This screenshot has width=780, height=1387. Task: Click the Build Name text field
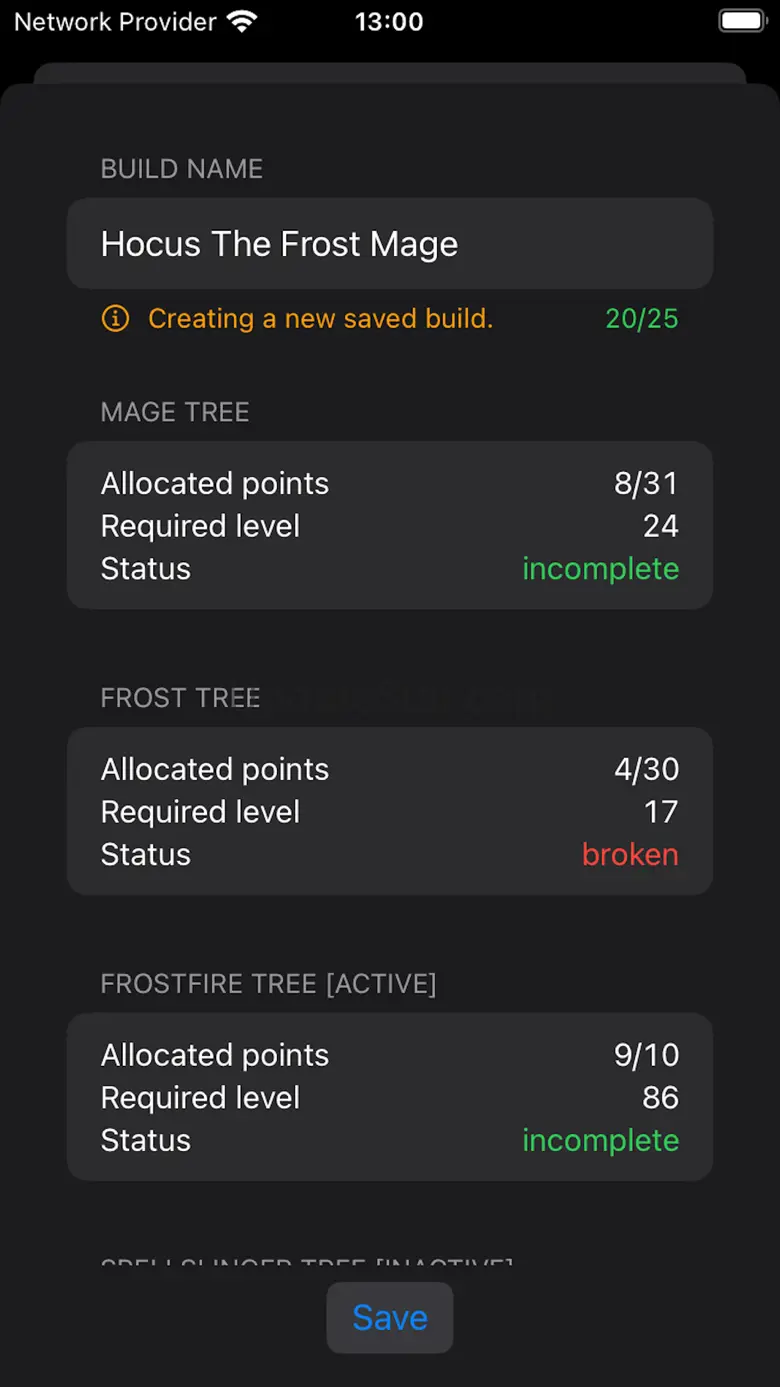tap(389, 244)
